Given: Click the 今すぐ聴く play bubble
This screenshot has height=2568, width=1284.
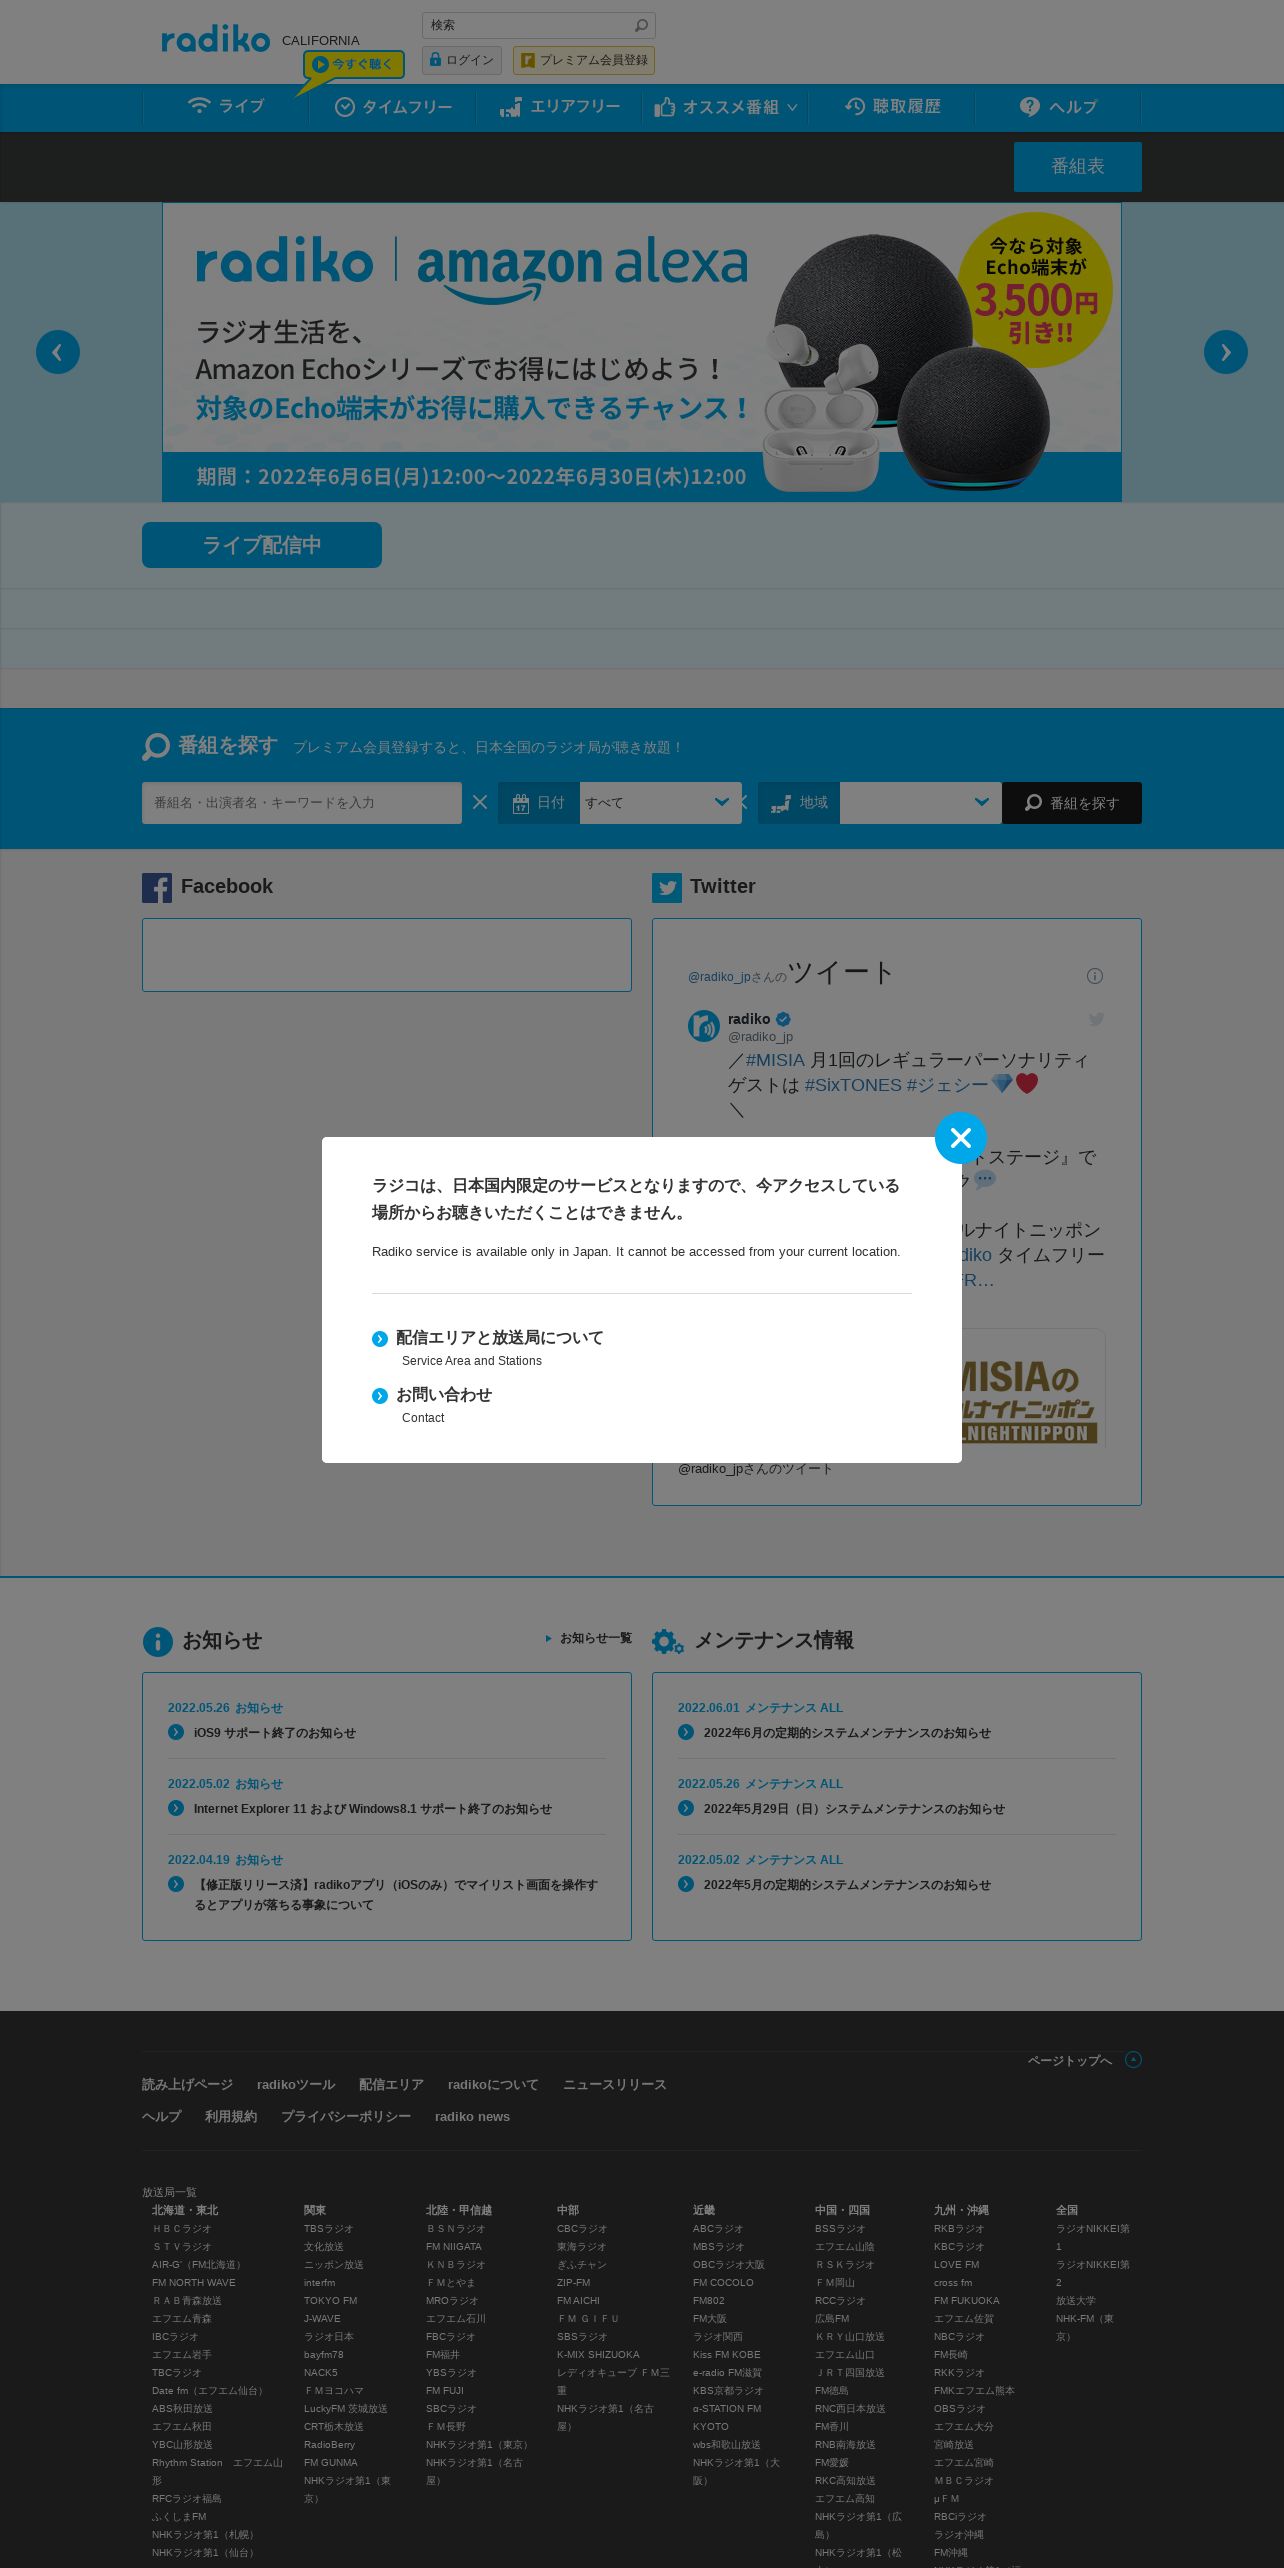Looking at the screenshot, I should point(354,64).
